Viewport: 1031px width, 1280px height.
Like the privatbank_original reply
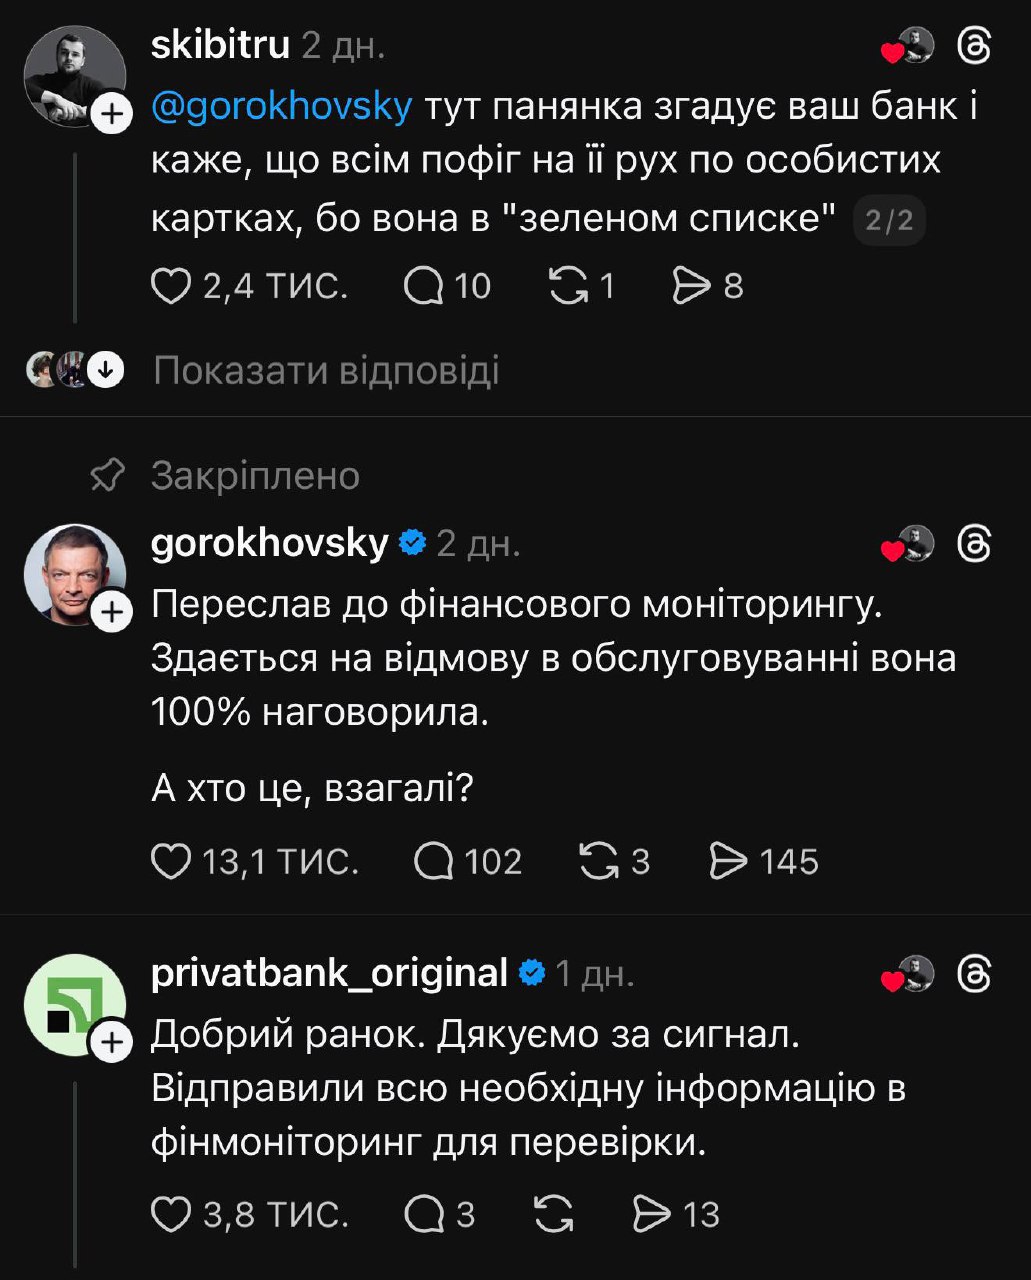[x=171, y=1214]
